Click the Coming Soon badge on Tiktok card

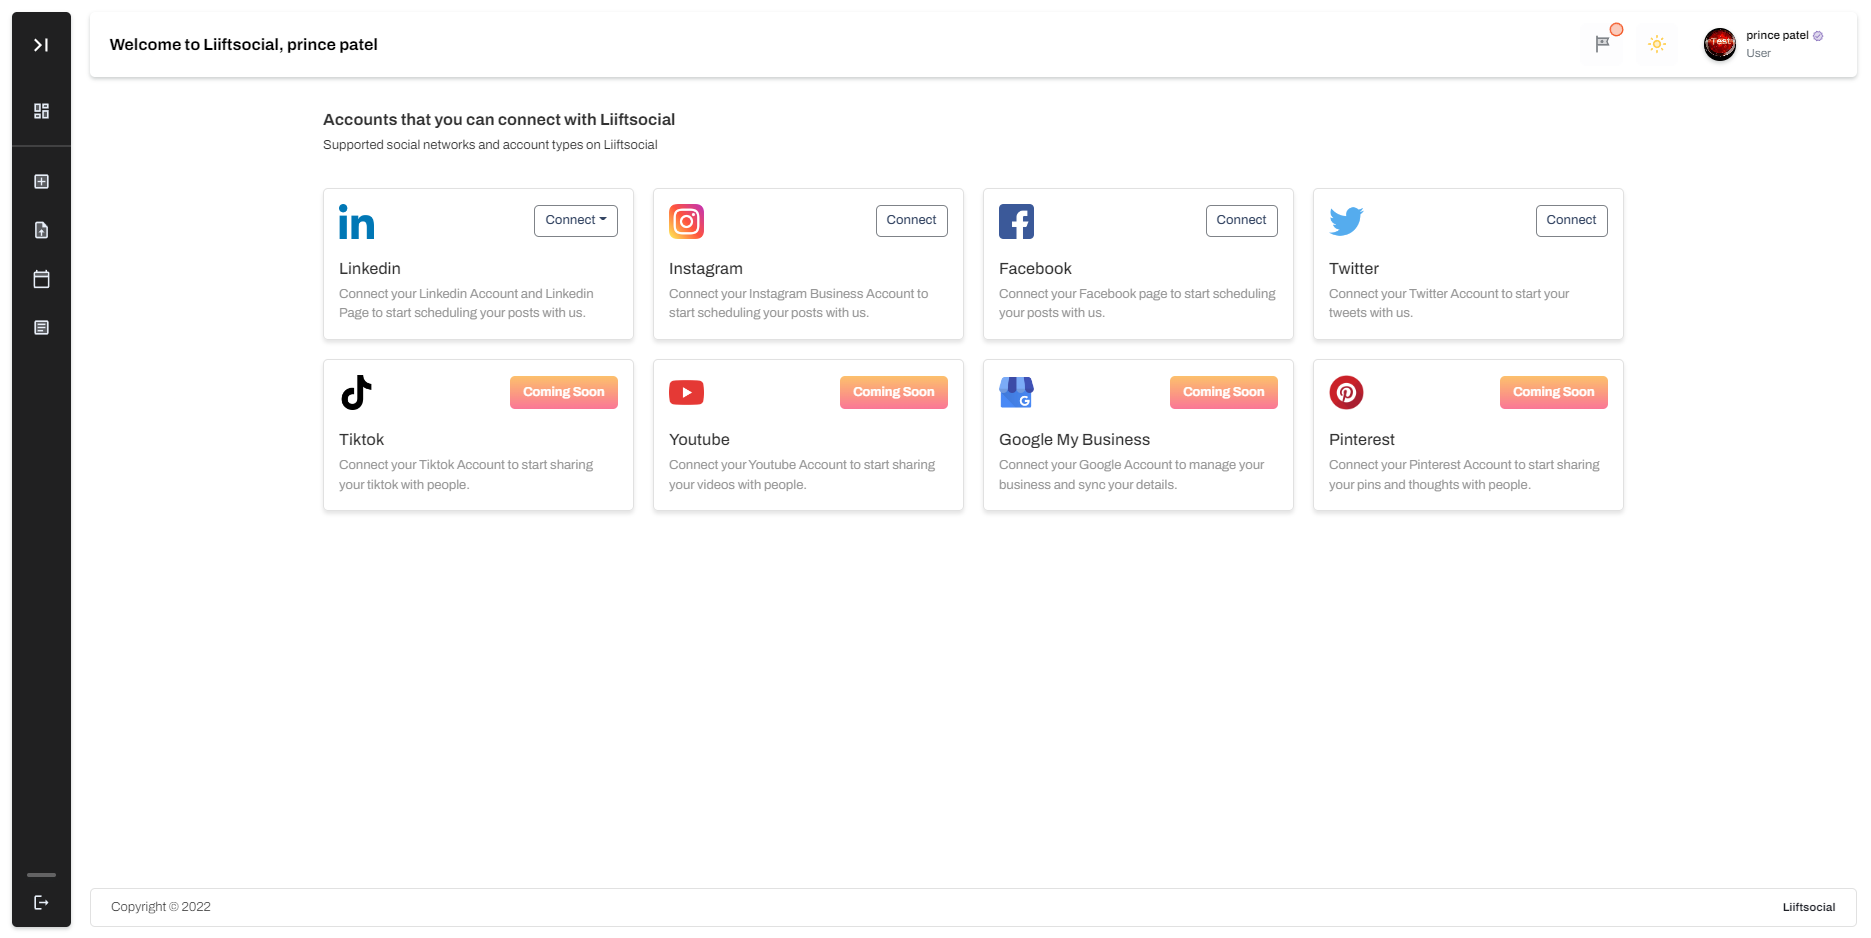(x=563, y=392)
